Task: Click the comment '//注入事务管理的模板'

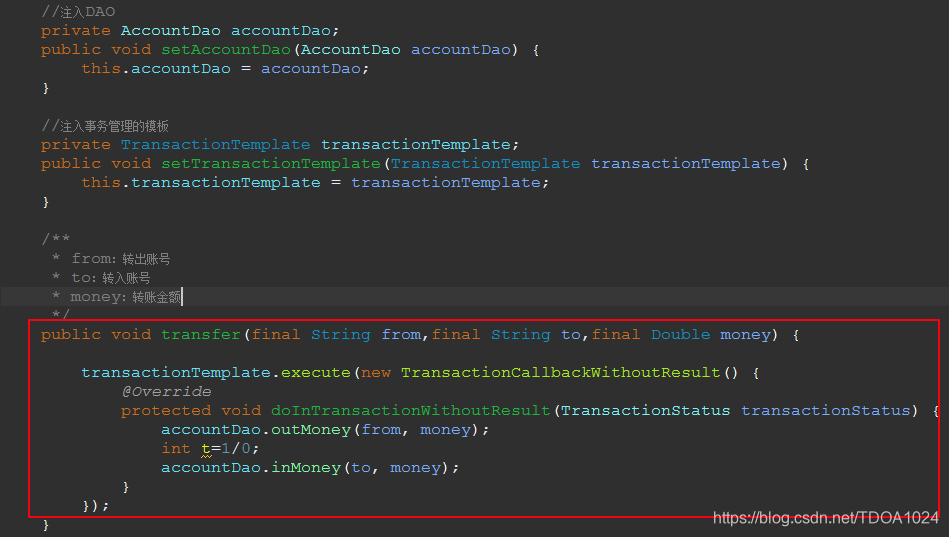Action: pos(105,126)
